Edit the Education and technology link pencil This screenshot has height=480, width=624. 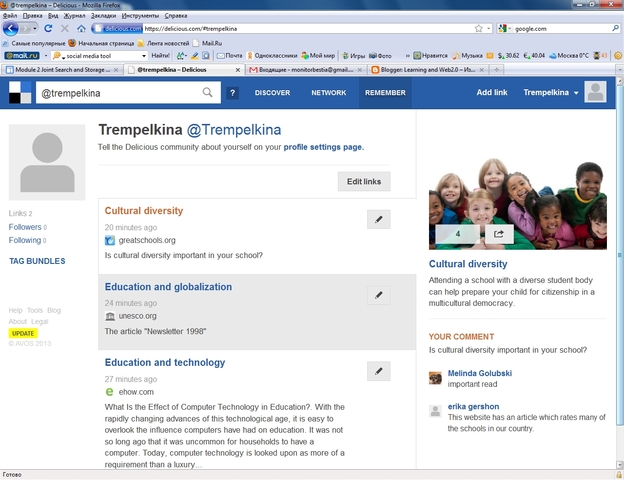378,371
